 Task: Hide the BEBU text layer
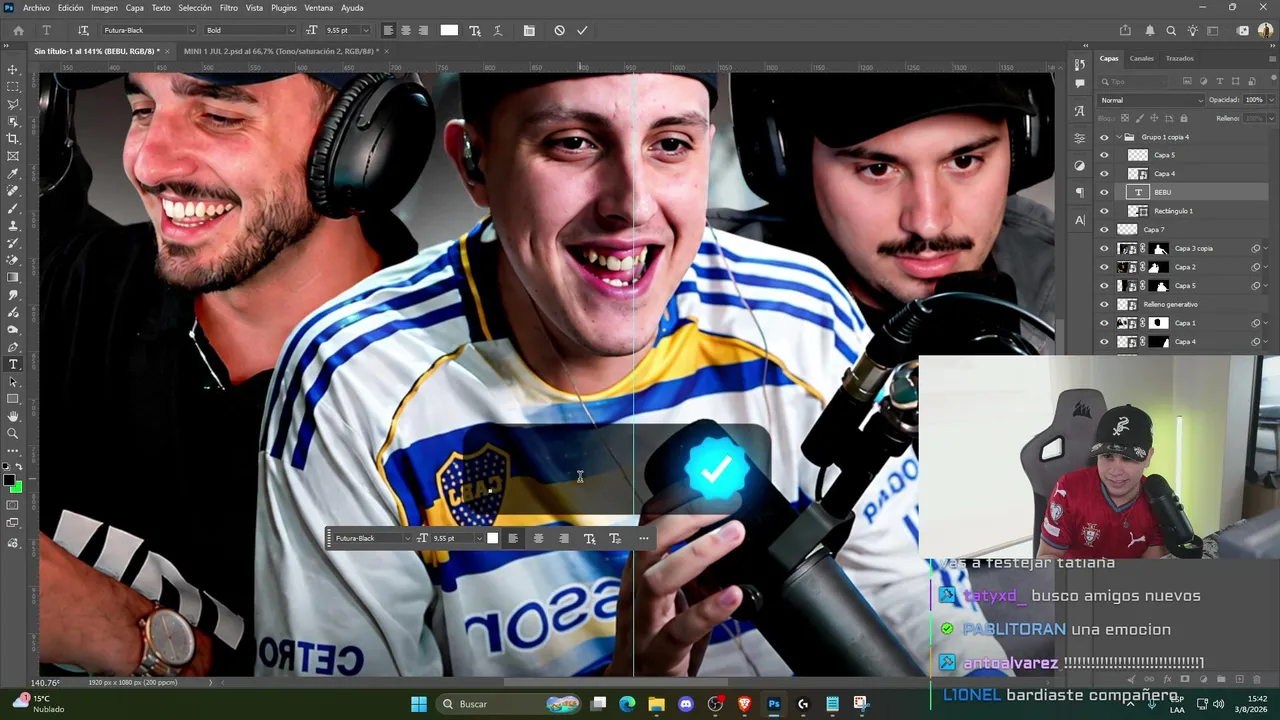[x=1104, y=192]
